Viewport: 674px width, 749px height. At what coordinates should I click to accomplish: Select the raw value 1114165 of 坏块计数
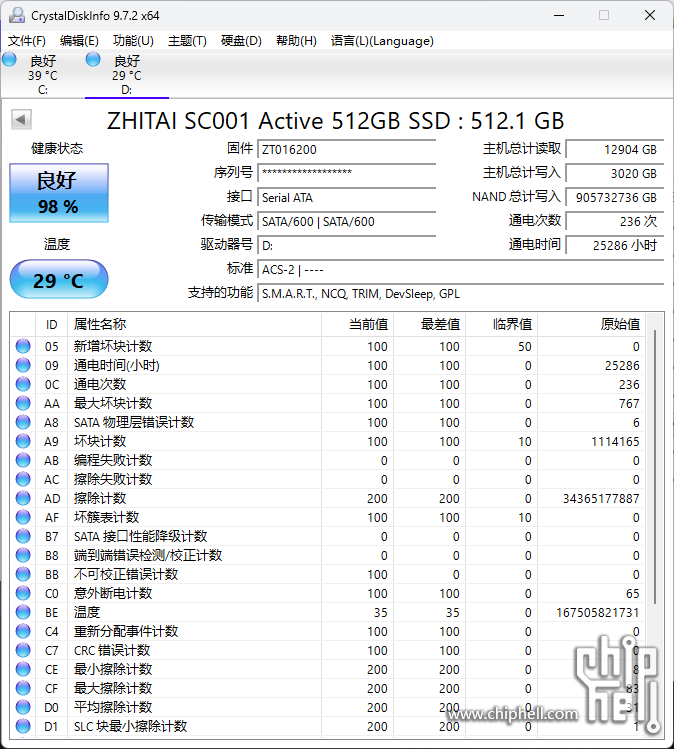[x=615, y=441]
